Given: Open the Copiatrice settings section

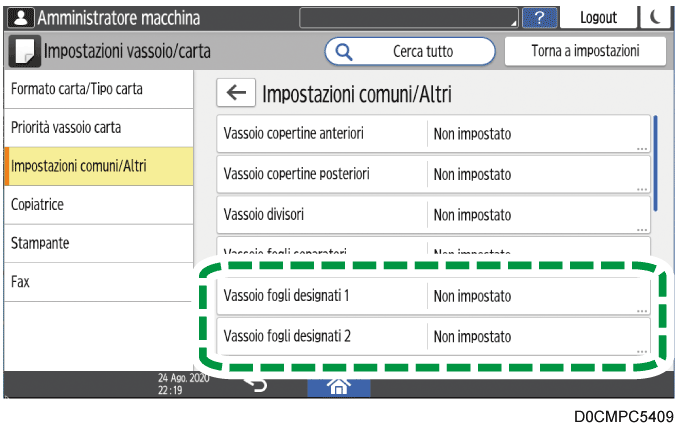Looking at the screenshot, I should 97,204.
